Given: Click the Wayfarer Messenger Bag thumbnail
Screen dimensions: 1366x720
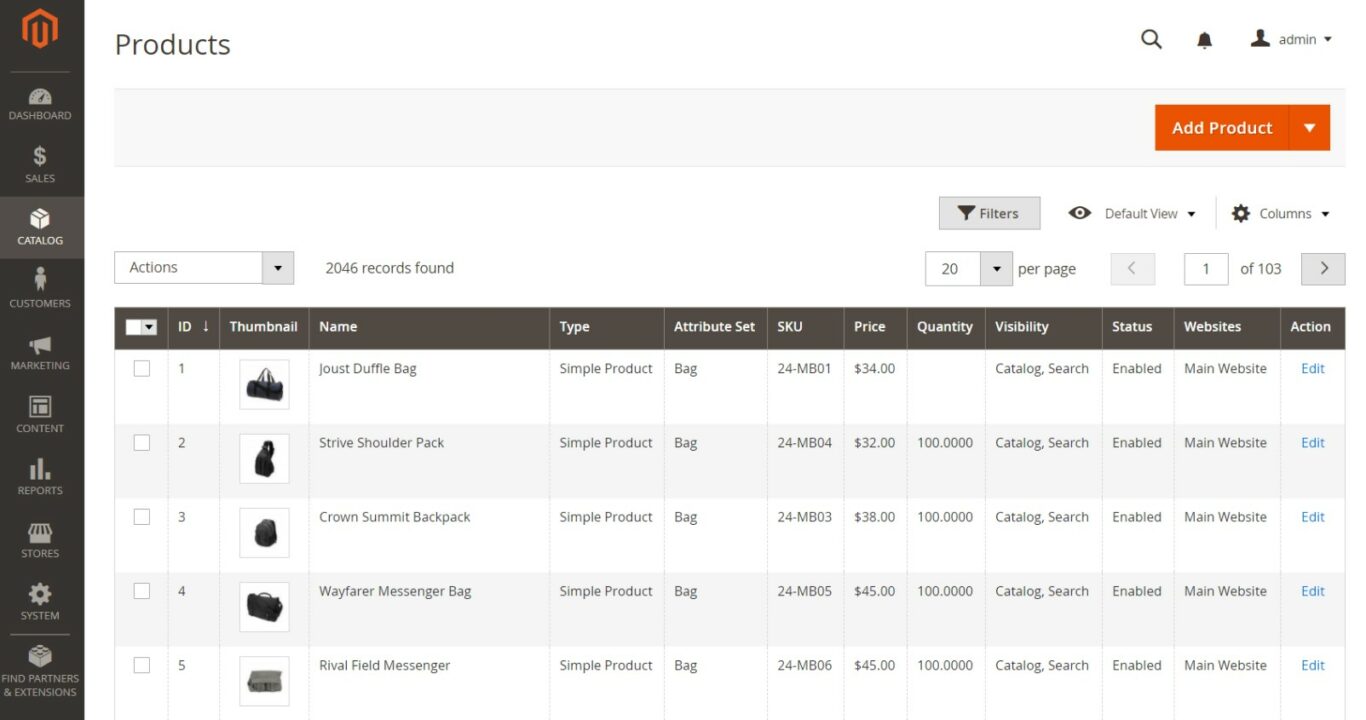Looking at the screenshot, I should (x=264, y=606).
